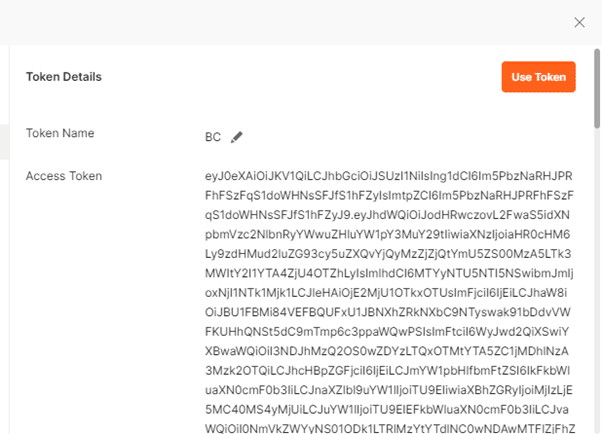Click the token line starting with qS1doWHNsSFJfS1hFZyJ9
The height and width of the screenshot is (434, 602).
(x=387, y=215)
